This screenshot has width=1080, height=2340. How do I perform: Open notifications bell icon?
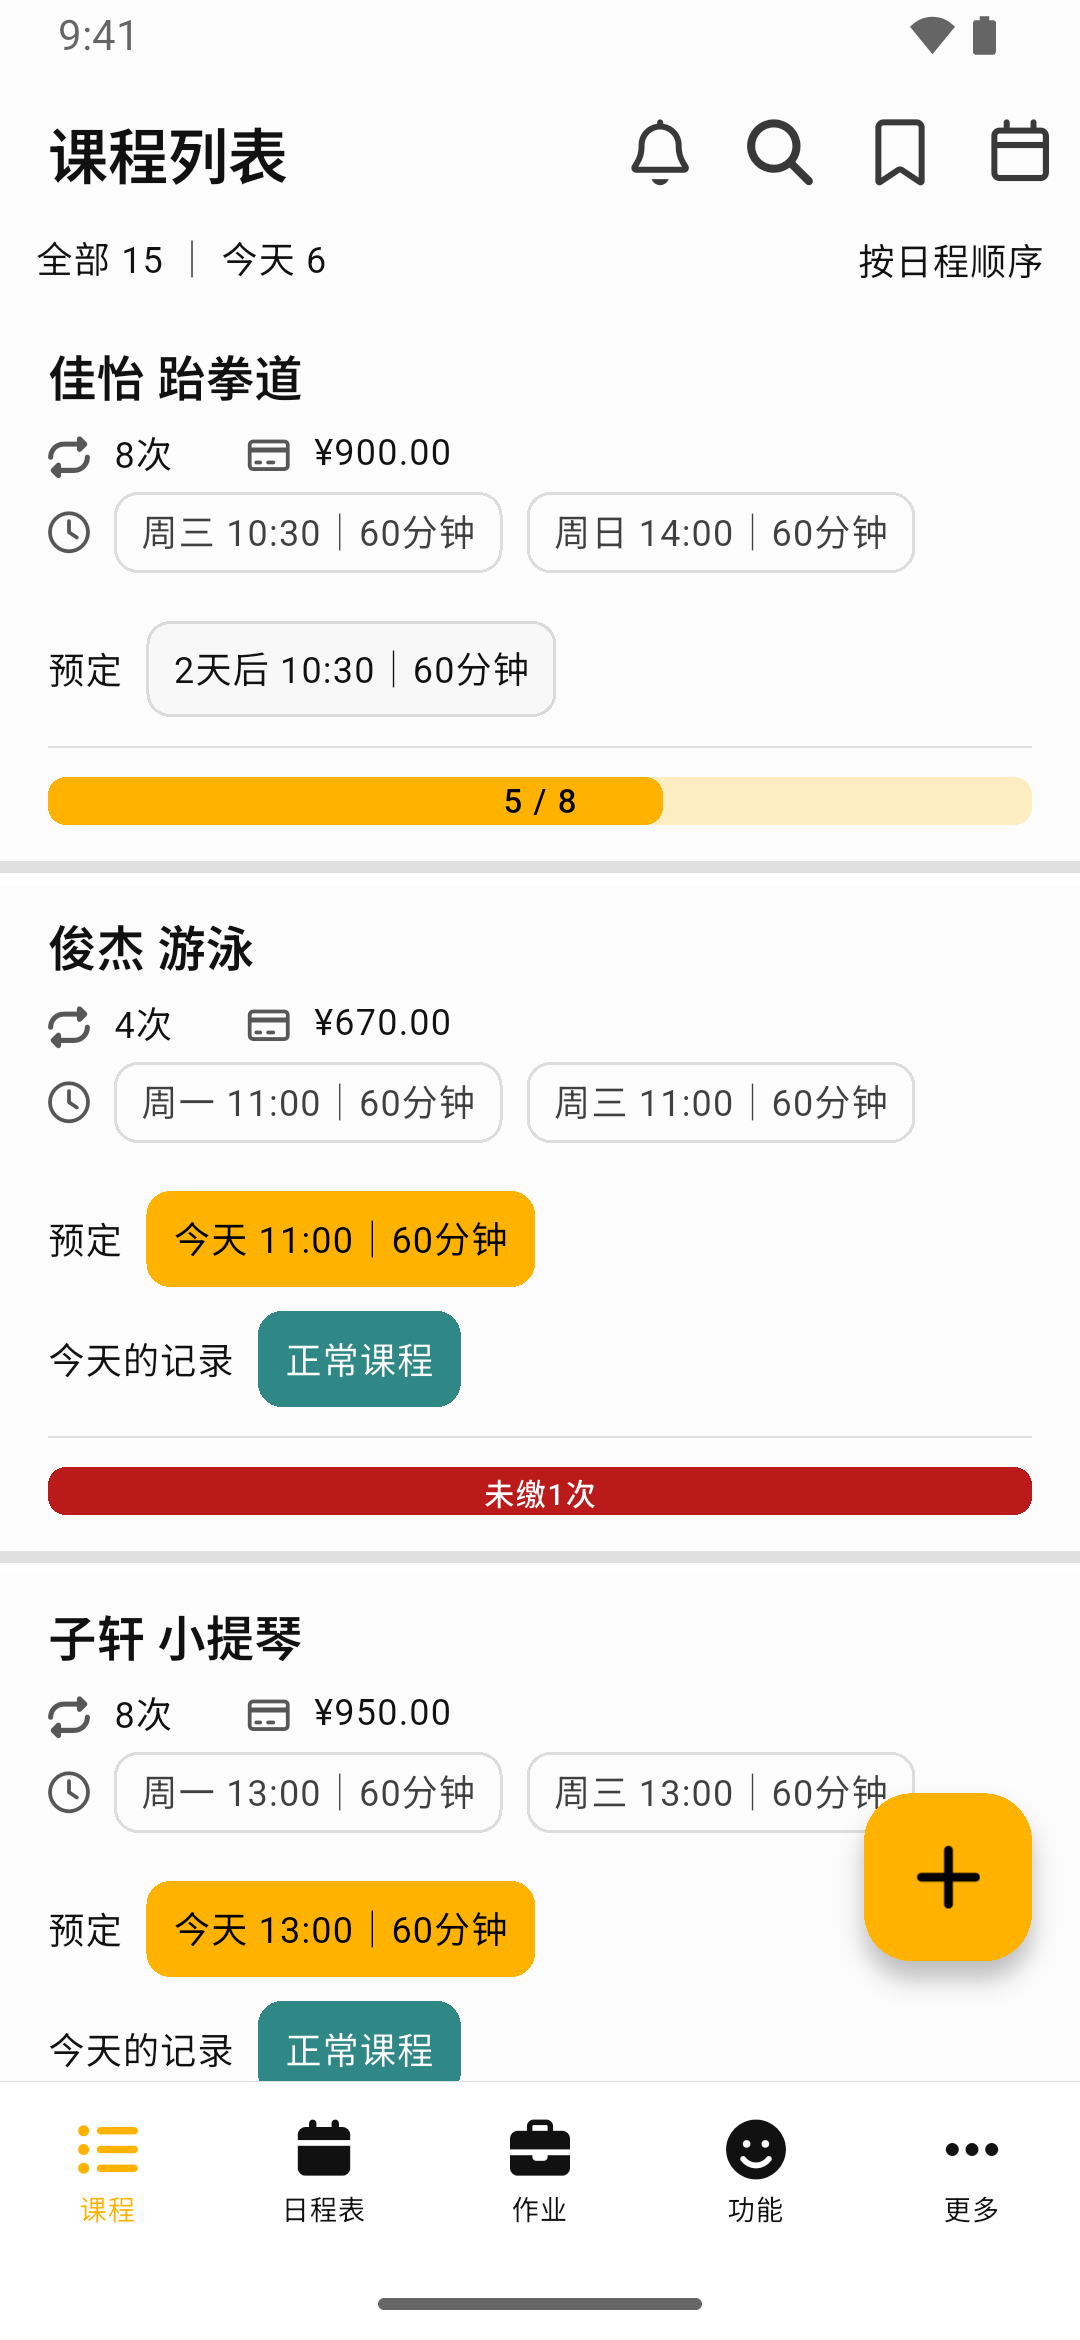click(x=660, y=153)
